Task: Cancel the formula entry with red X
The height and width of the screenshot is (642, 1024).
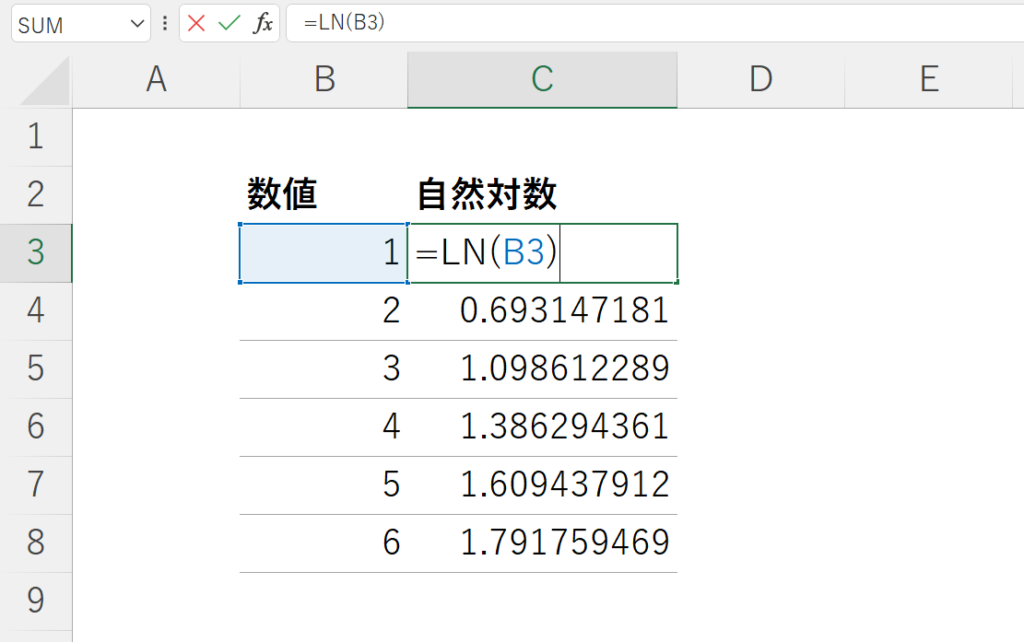Action: click(196, 24)
